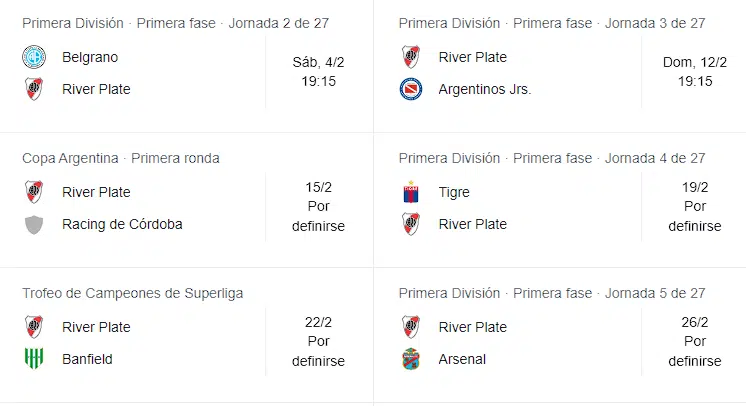Click River Plate crest in Belgrano match
Image resolution: width=746 pixels, height=406 pixels.
(34, 89)
